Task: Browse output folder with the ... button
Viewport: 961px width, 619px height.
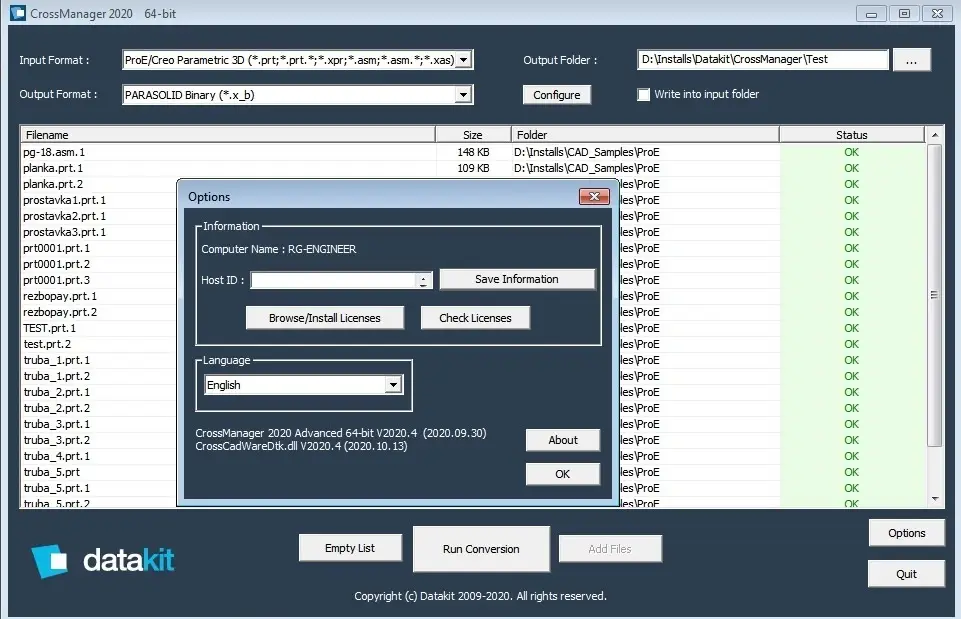Action: 911,60
